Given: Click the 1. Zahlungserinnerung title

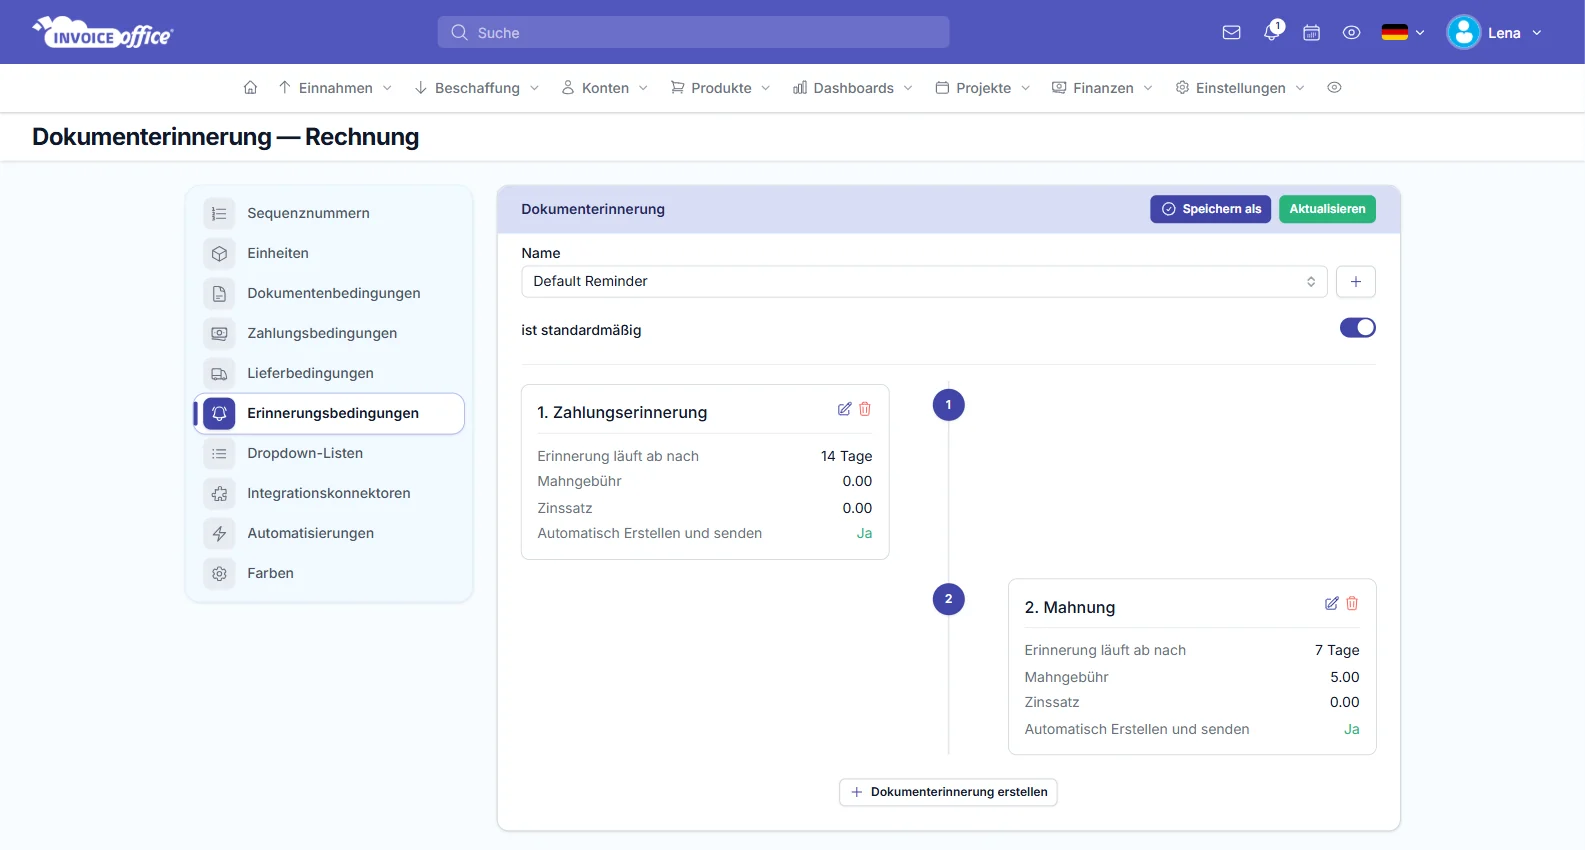Looking at the screenshot, I should (x=622, y=412).
